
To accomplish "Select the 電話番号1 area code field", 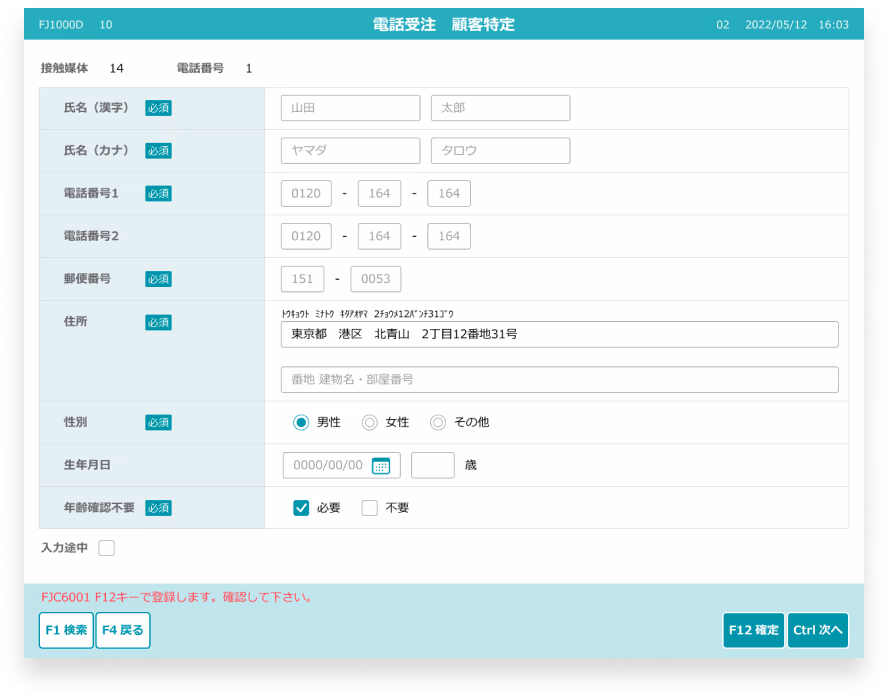I will [306, 194].
